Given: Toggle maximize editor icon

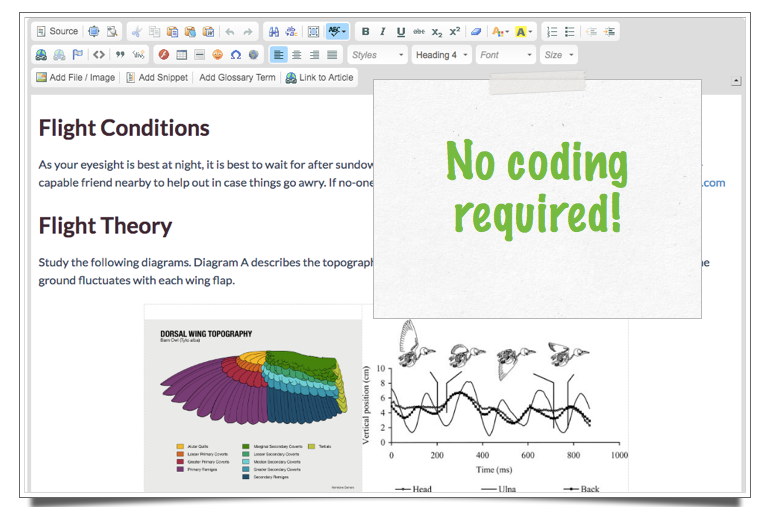Looking at the screenshot, I should [93, 31].
